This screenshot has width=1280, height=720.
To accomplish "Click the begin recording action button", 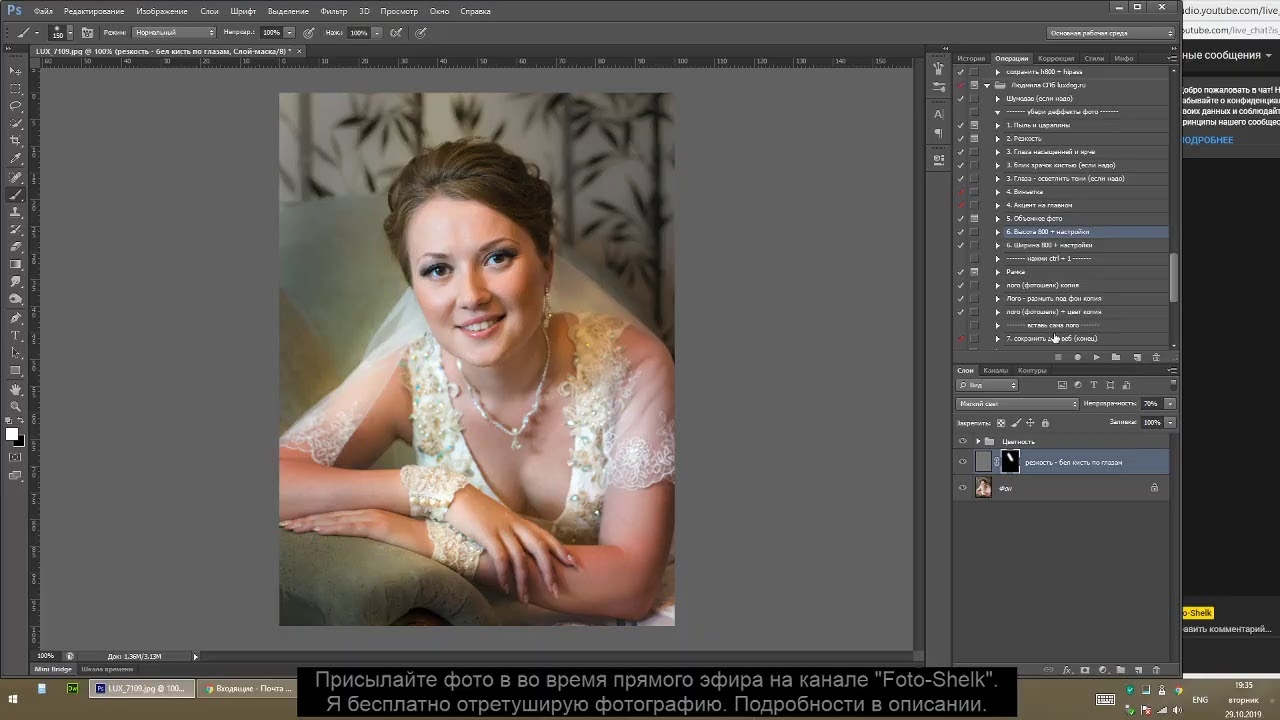I will (x=1077, y=357).
